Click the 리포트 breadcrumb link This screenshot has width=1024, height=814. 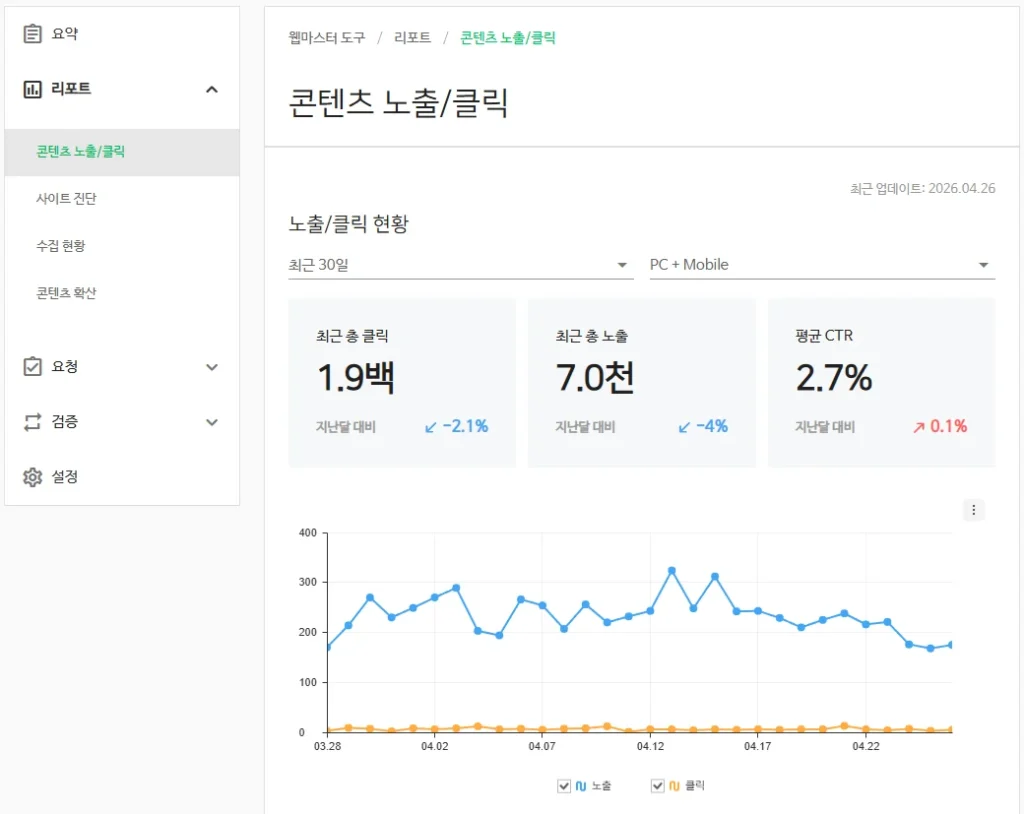click(x=413, y=38)
